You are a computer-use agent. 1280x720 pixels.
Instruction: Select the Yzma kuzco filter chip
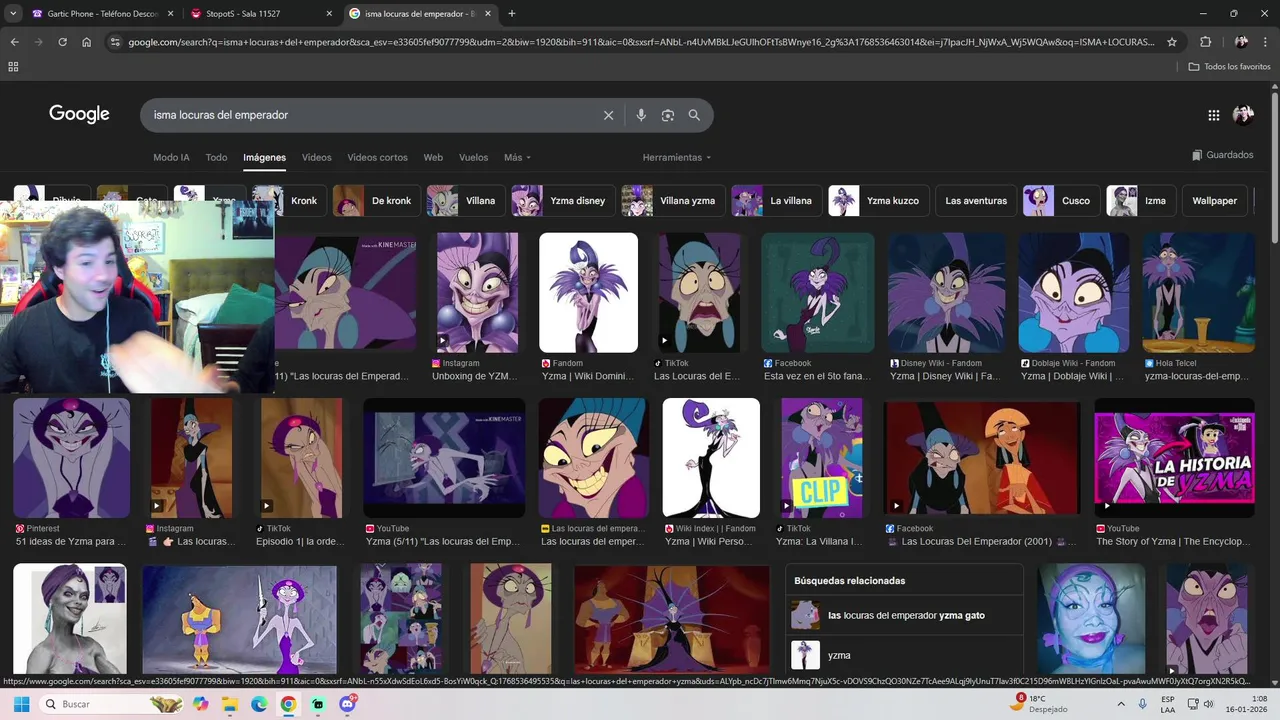879,200
